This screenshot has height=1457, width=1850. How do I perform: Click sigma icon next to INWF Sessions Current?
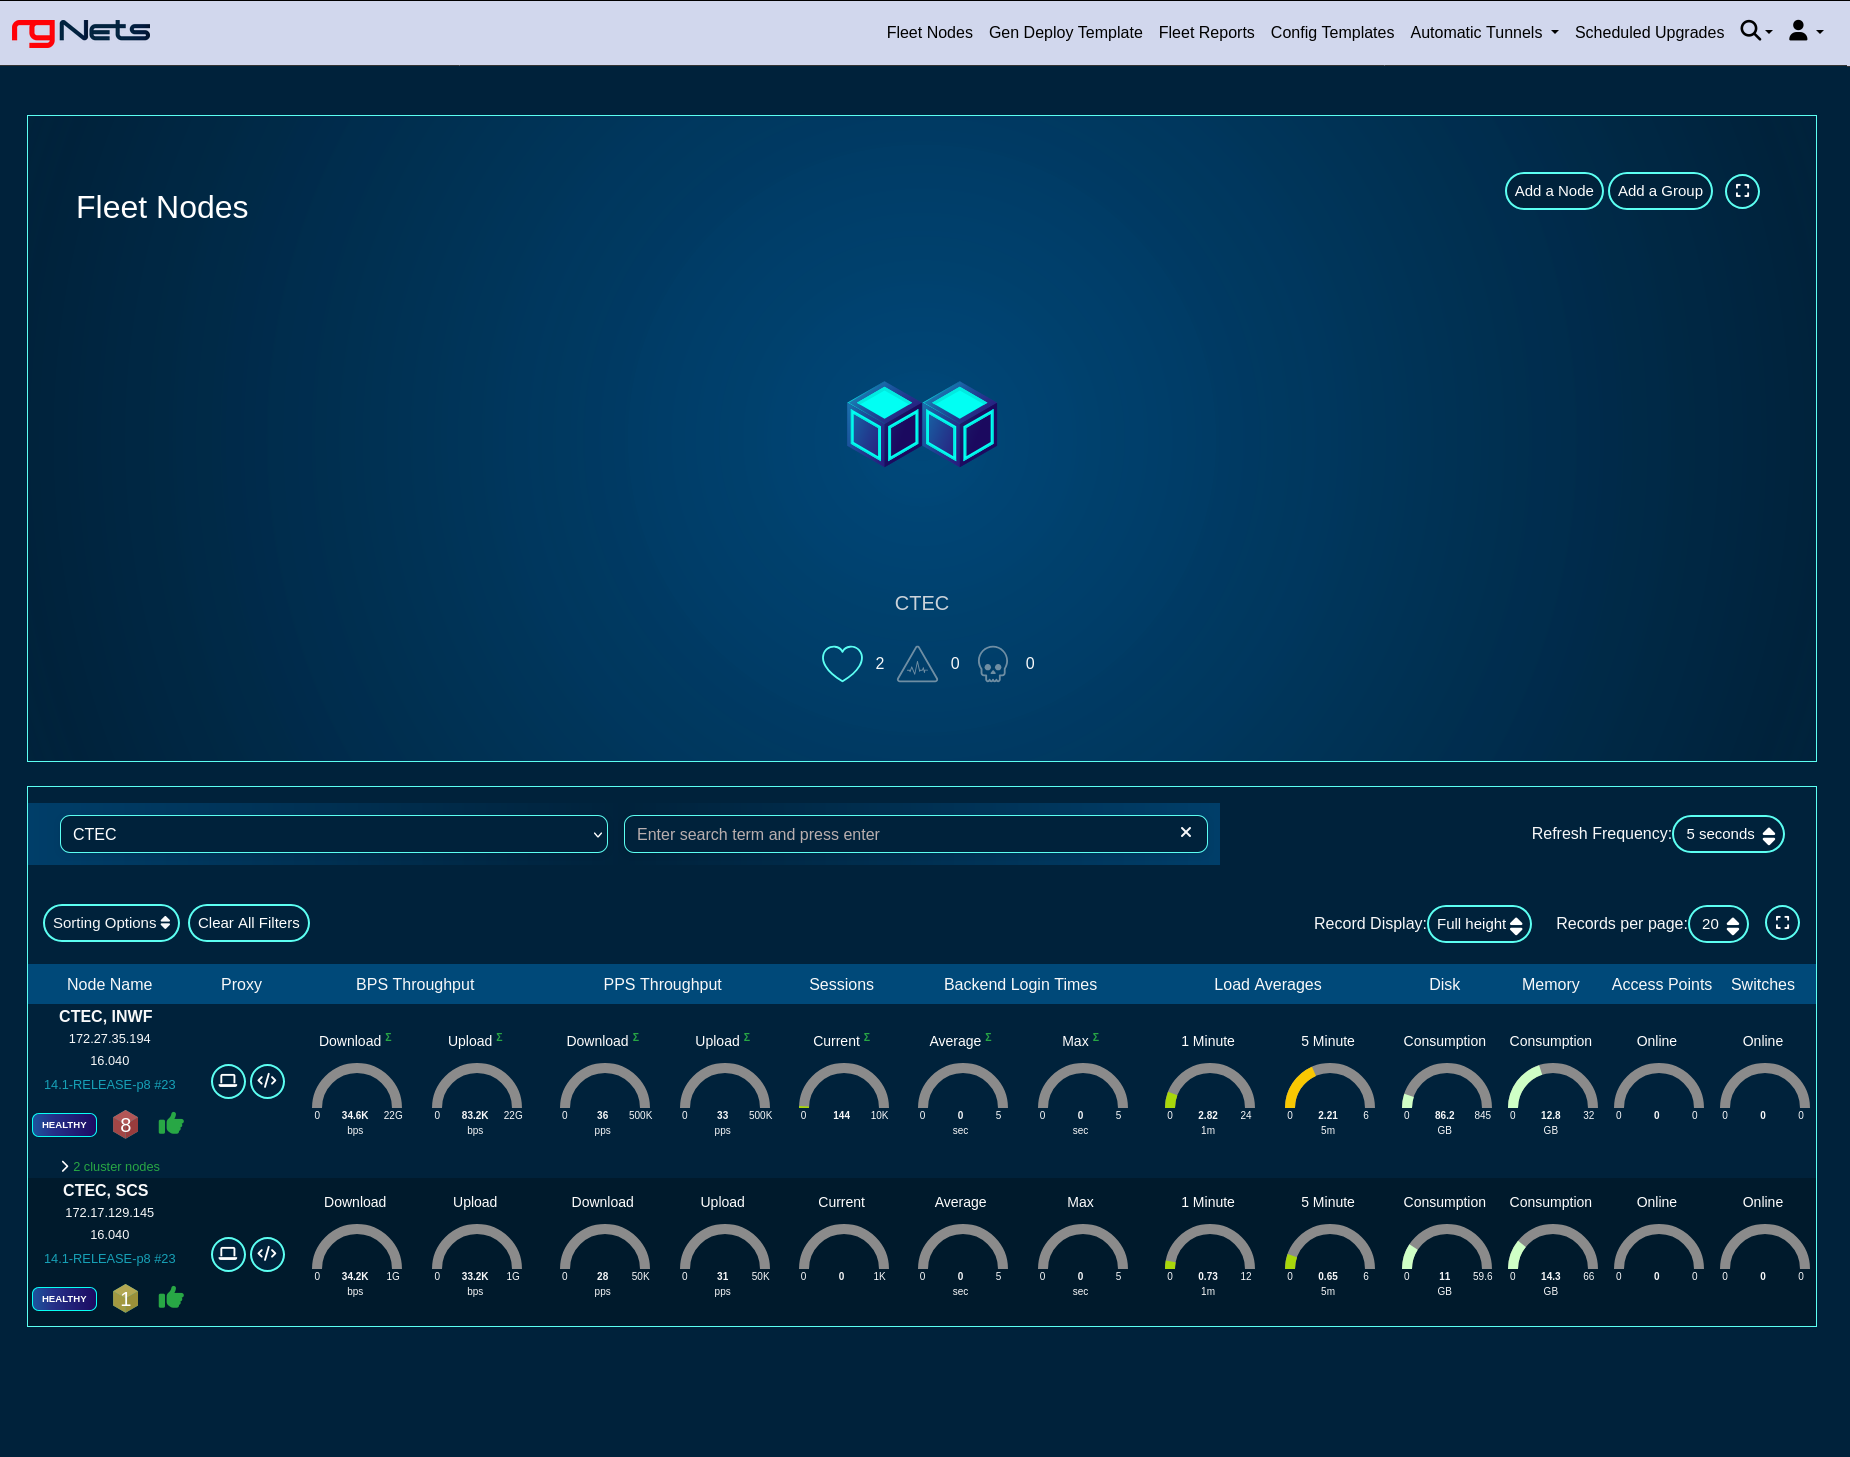867,1037
